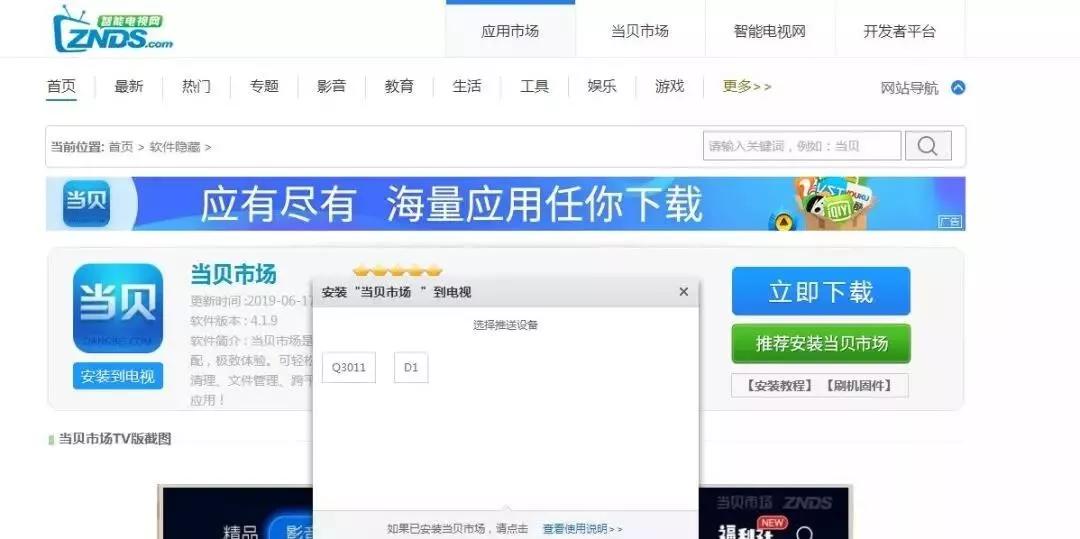This screenshot has width=1080, height=539.
Task: Click the five-star rating display
Action: tap(397, 271)
